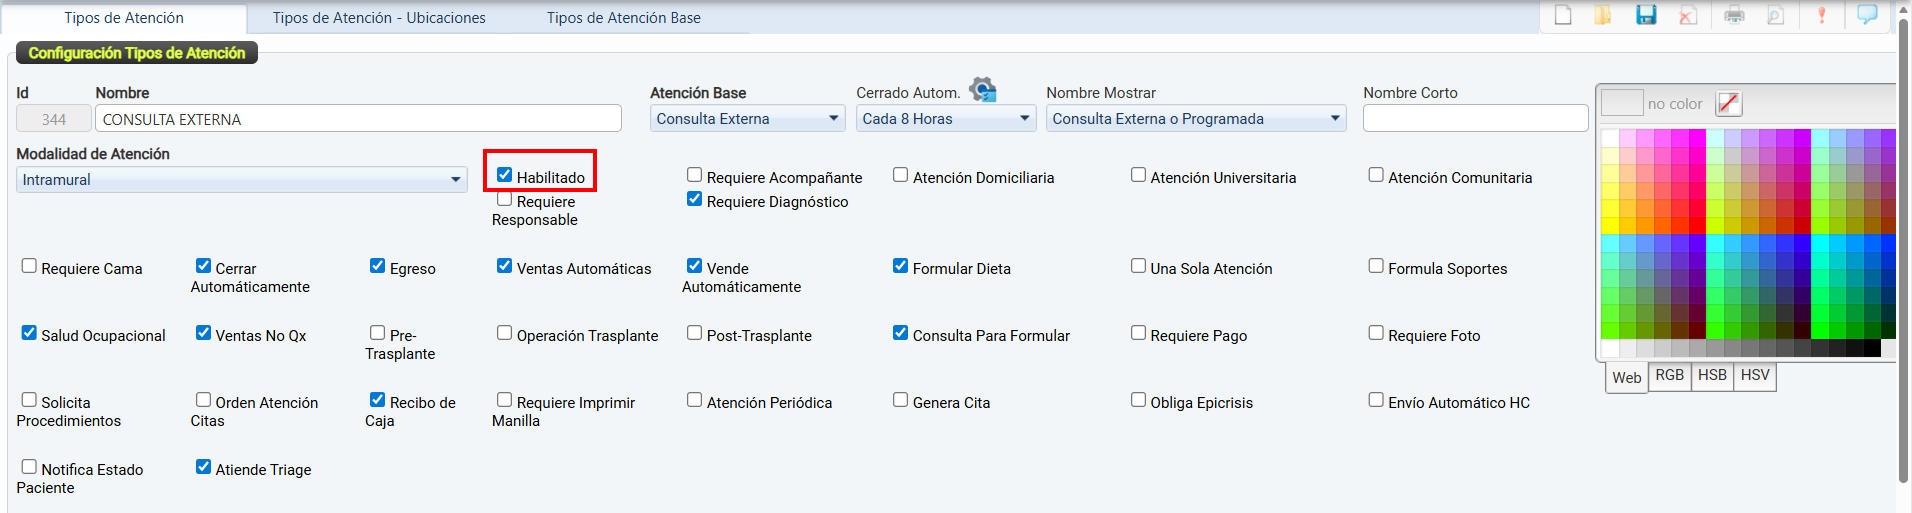Switch to Tipos de Atención - Ubicaciones tab
1912x513 pixels.
pos(379,18)
